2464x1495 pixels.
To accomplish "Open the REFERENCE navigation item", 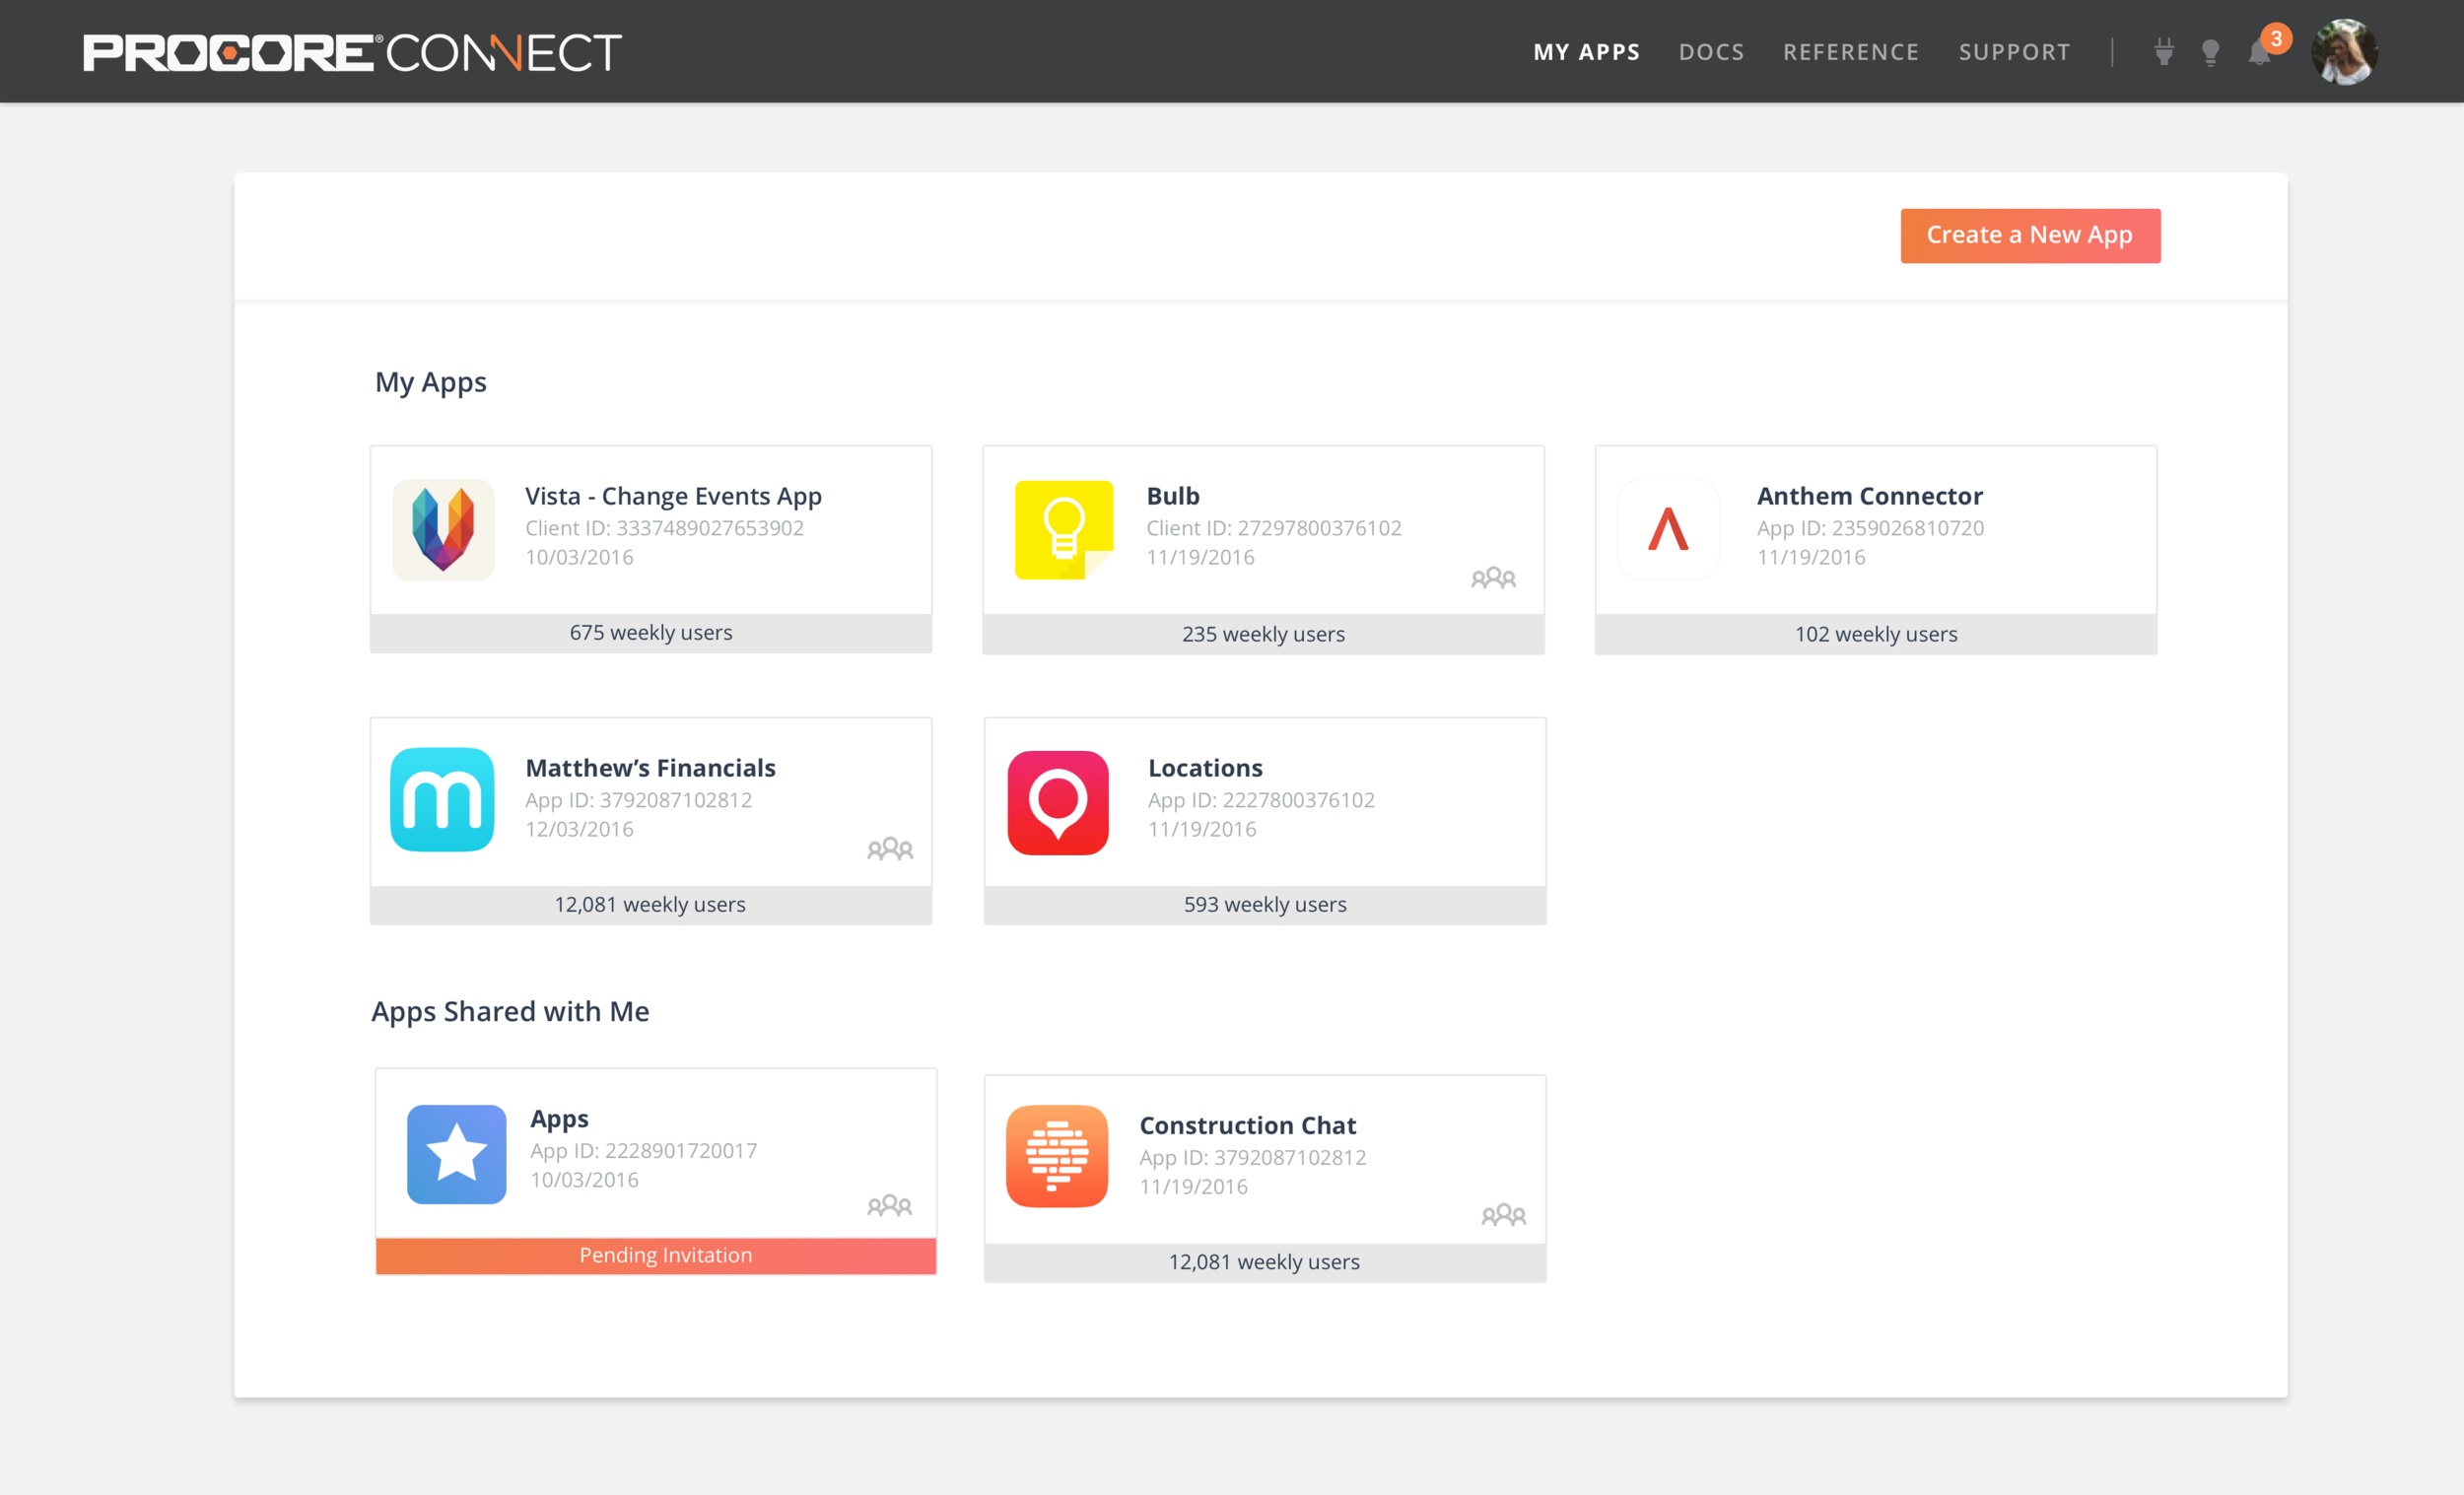I will [1851, 52].
